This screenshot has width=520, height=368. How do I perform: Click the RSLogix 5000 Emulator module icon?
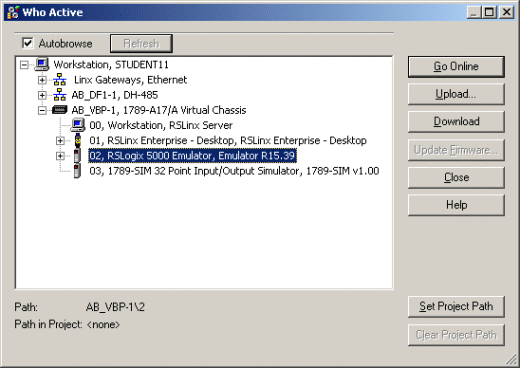(x=77, y=156)
